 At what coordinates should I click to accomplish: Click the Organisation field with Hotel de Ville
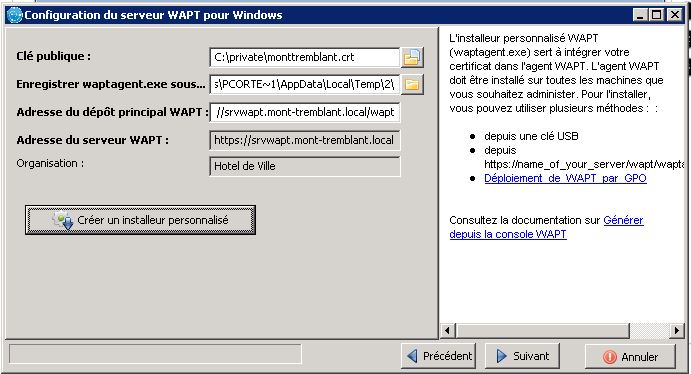tap(305, 166)
